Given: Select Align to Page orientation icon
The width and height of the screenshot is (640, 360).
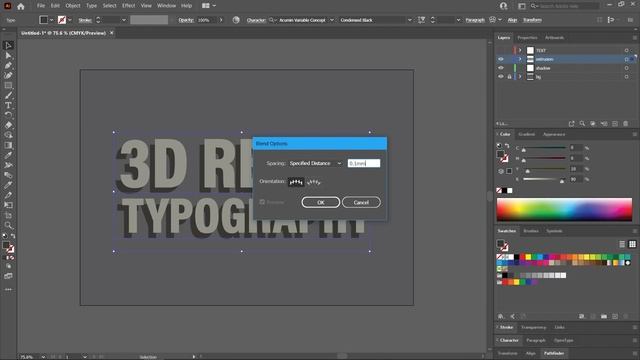Looking at the screenshot, I should [x=296, y=182].
